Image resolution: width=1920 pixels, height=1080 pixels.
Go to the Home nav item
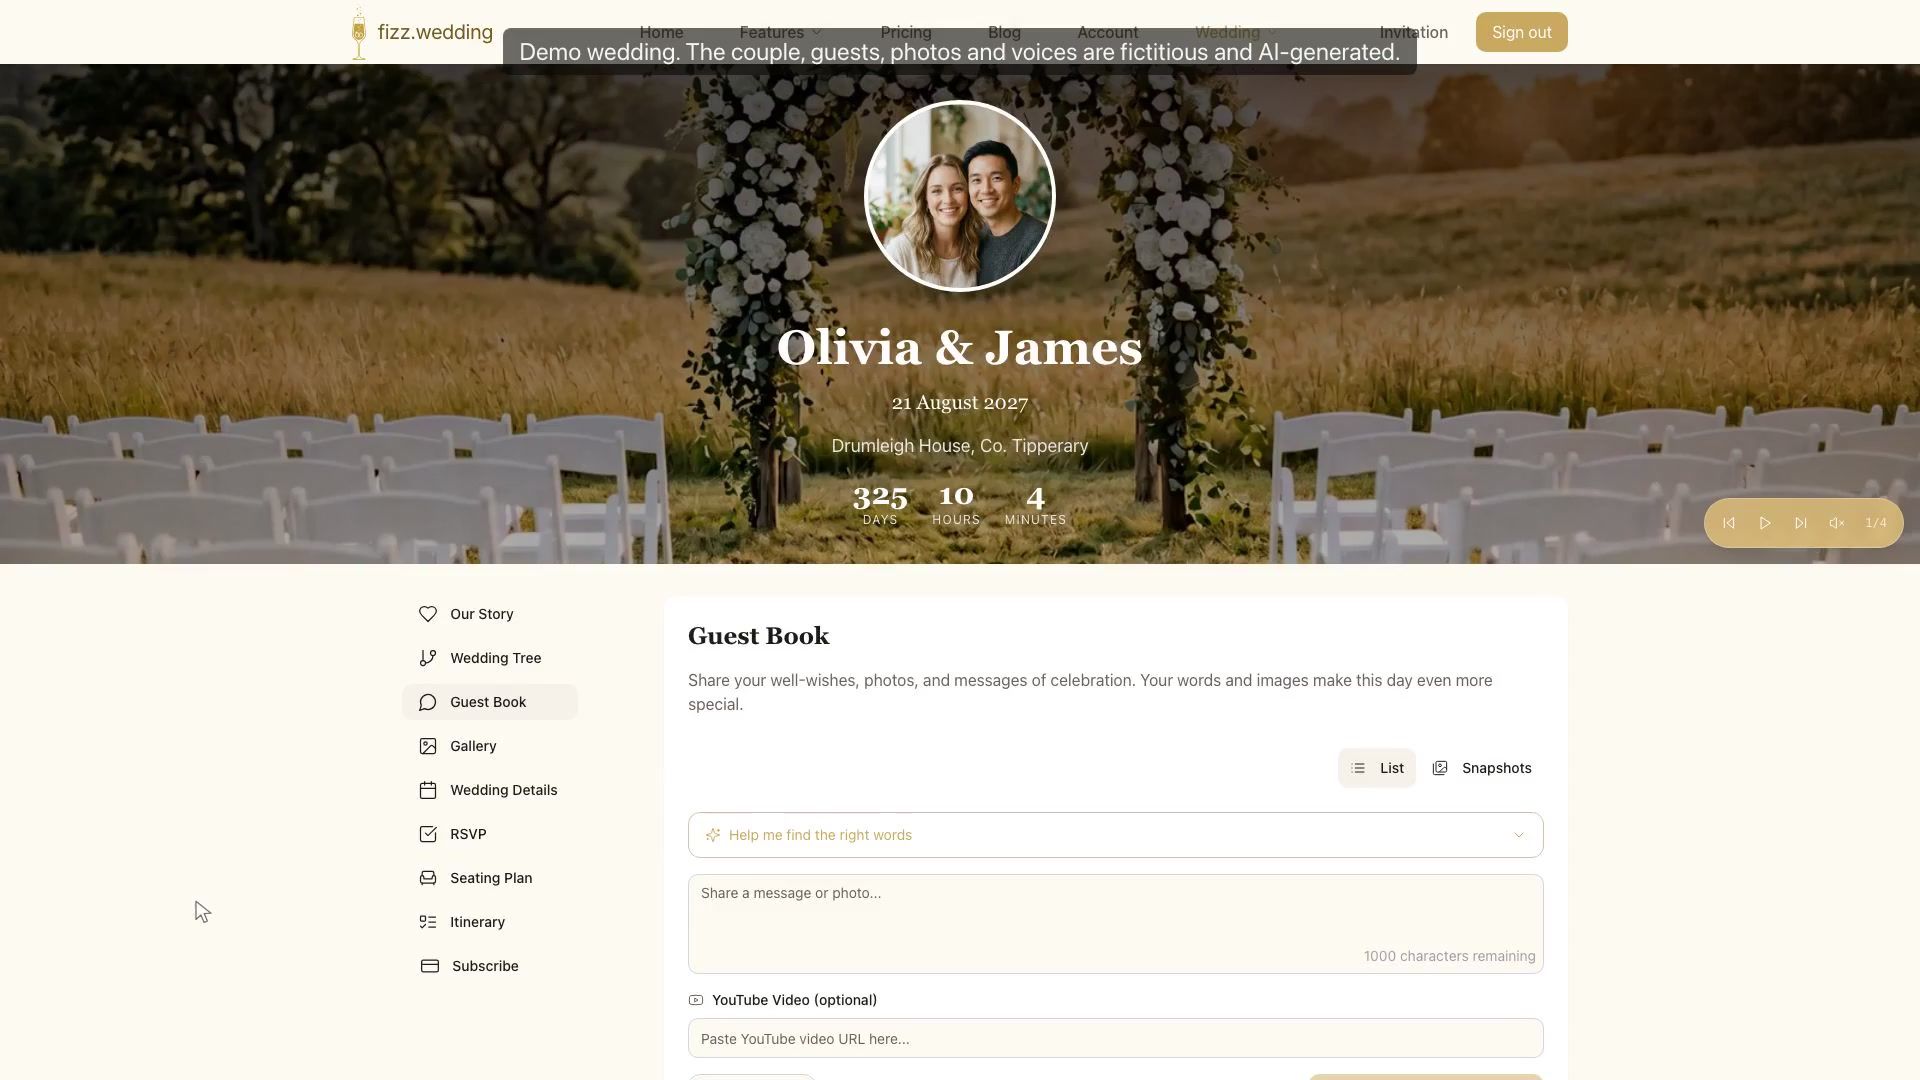click(661, 32)
